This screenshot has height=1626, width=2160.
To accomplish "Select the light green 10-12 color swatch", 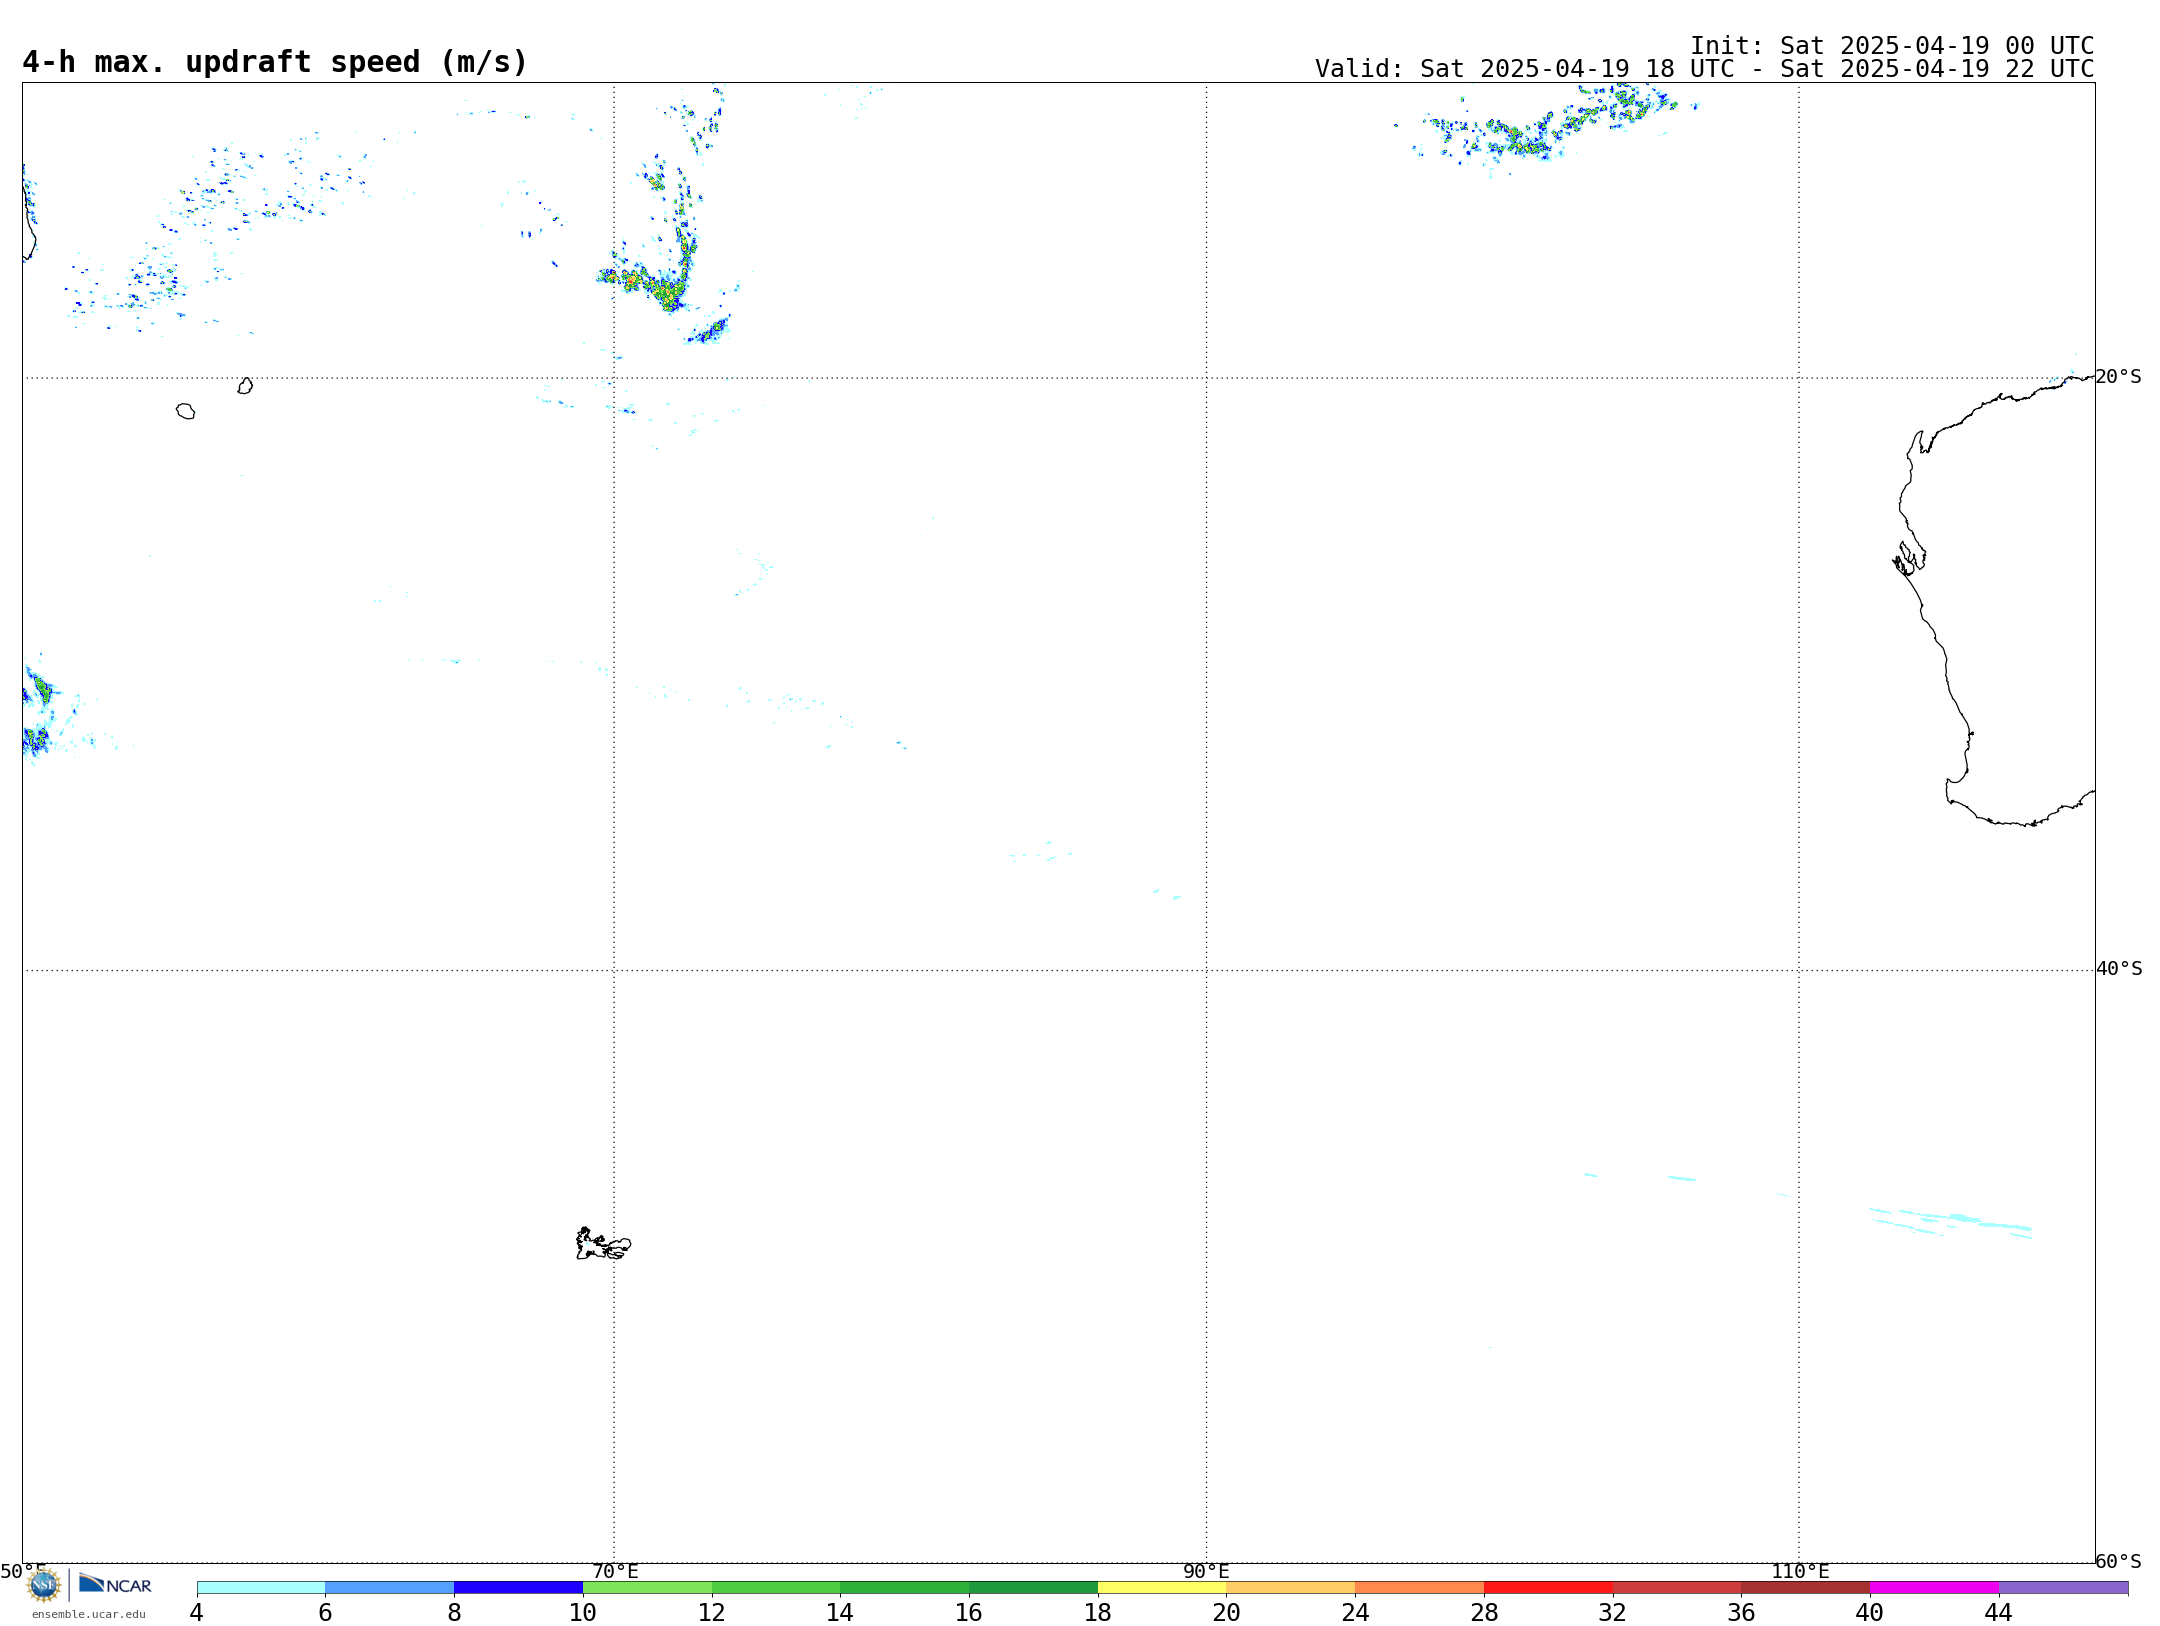I will (647, 1587).
